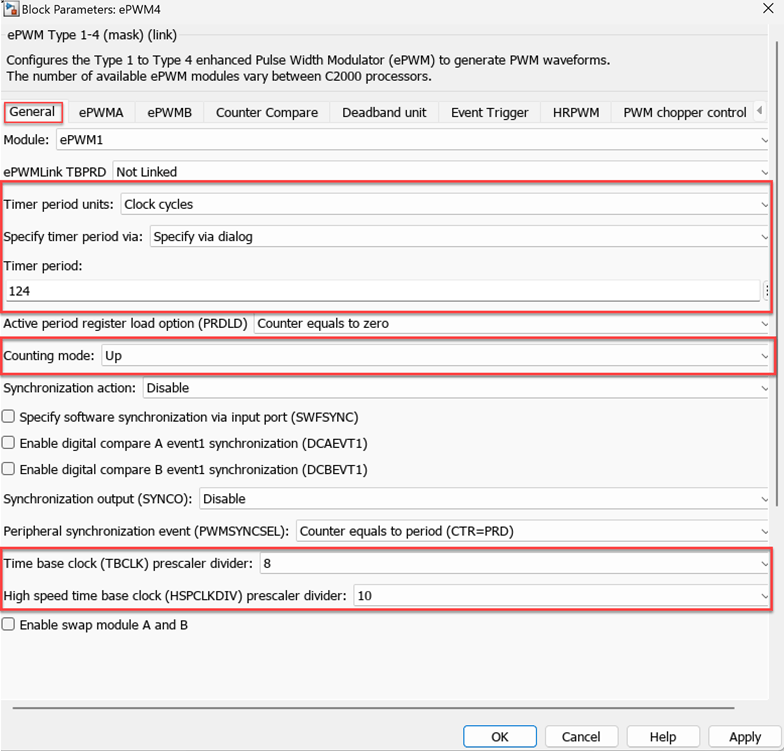Close the Block Parameters dialog window
784x751 pixels.
pyautogui.click(x=765, y=10)
